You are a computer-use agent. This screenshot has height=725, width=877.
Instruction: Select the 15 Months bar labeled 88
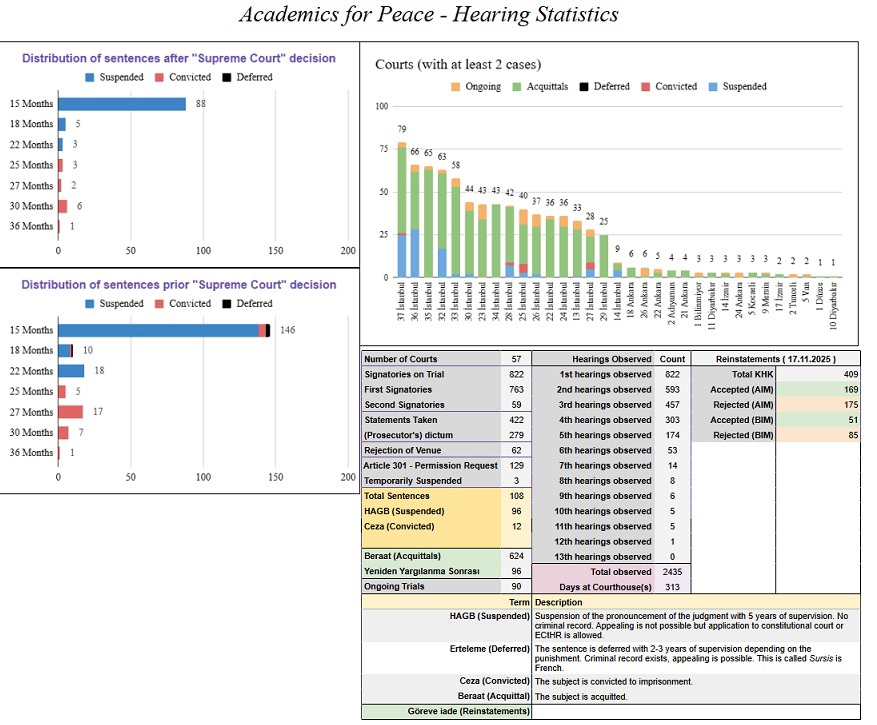pos(122,104)
